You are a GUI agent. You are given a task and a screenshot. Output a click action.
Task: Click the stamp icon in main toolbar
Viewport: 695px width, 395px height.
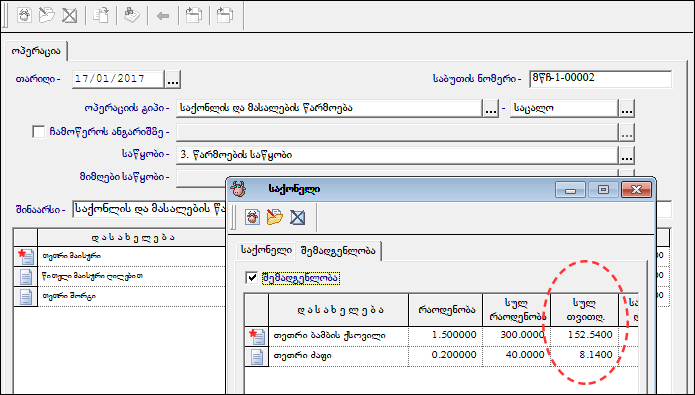click(132, 16)
